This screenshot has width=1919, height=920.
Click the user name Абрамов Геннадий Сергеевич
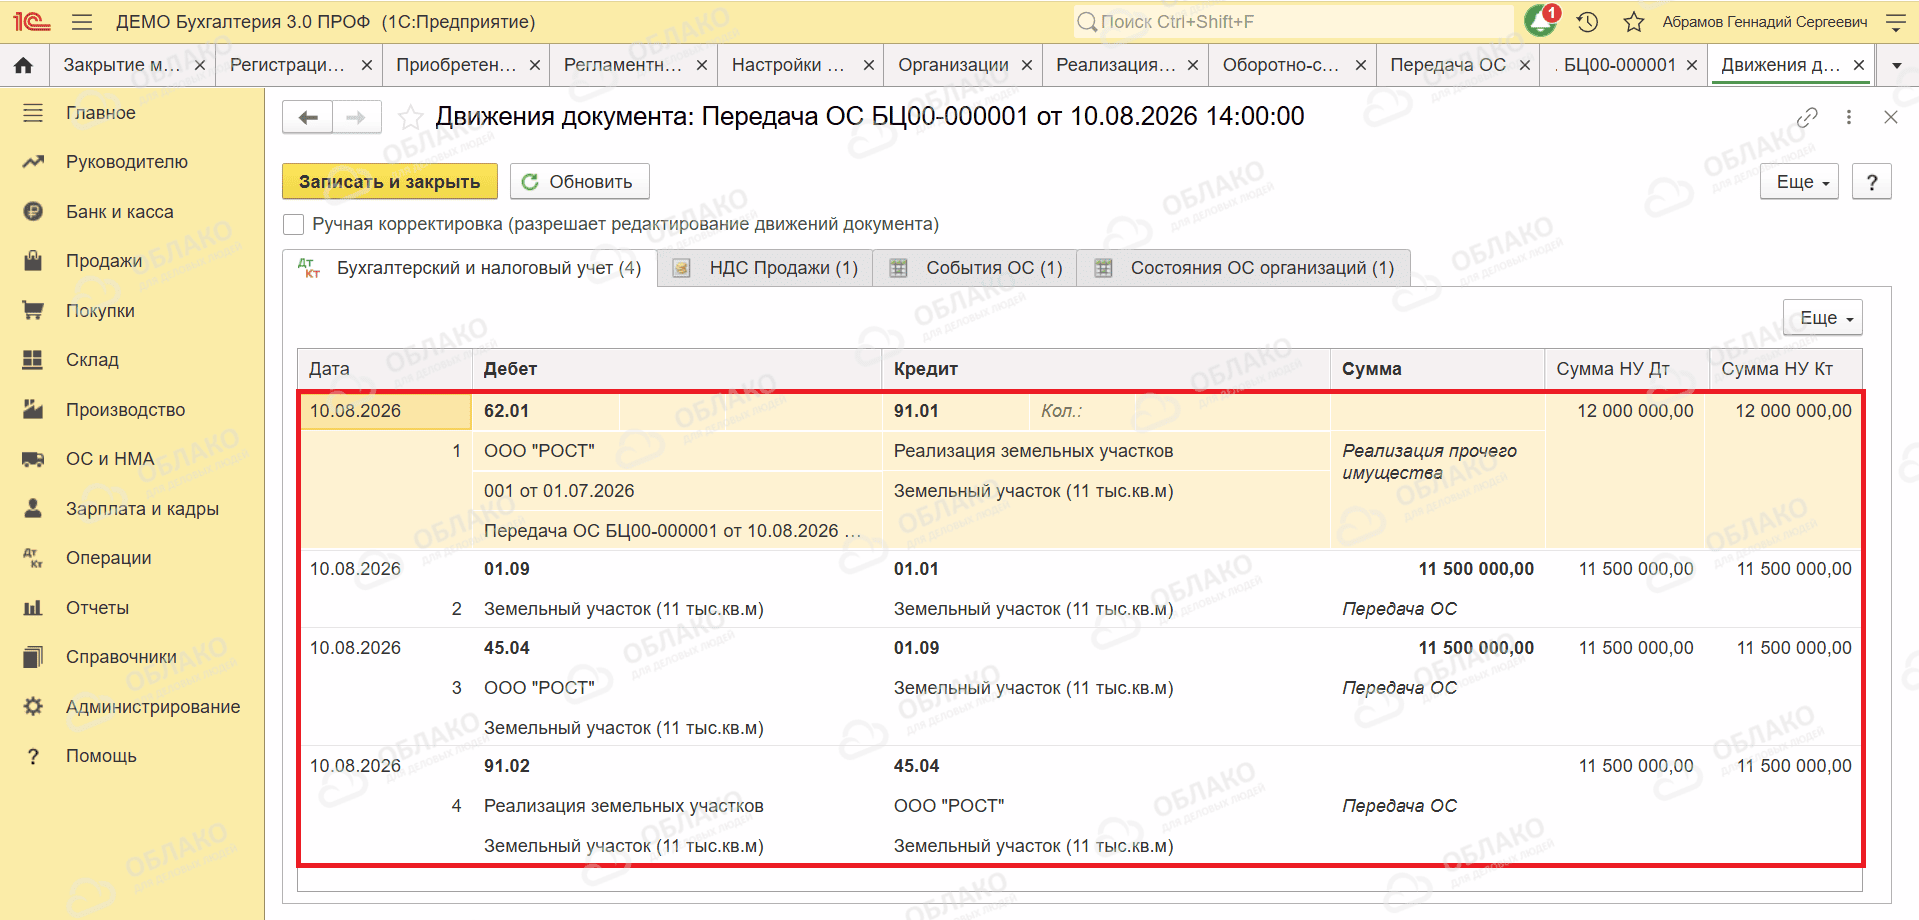pos(1765,22)
